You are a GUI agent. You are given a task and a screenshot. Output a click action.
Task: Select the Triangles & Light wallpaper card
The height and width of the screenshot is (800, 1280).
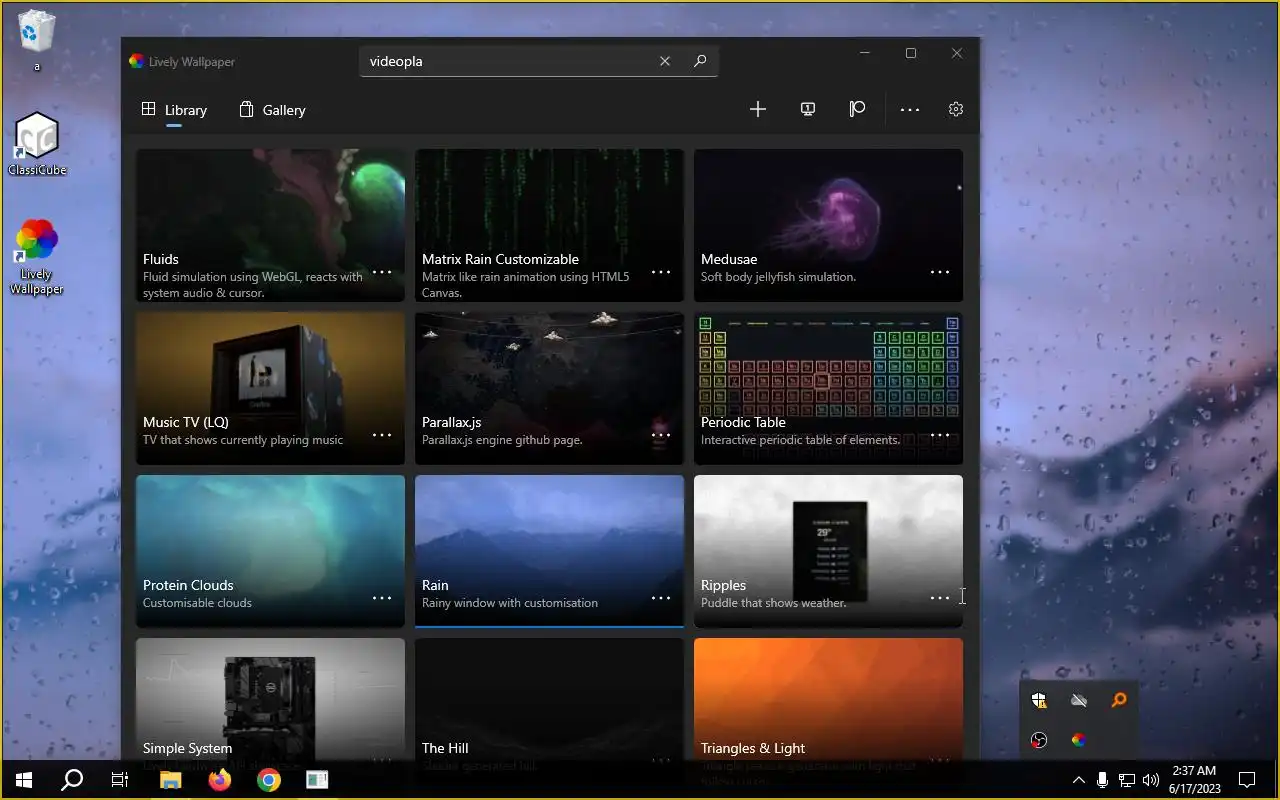(828, 699)
